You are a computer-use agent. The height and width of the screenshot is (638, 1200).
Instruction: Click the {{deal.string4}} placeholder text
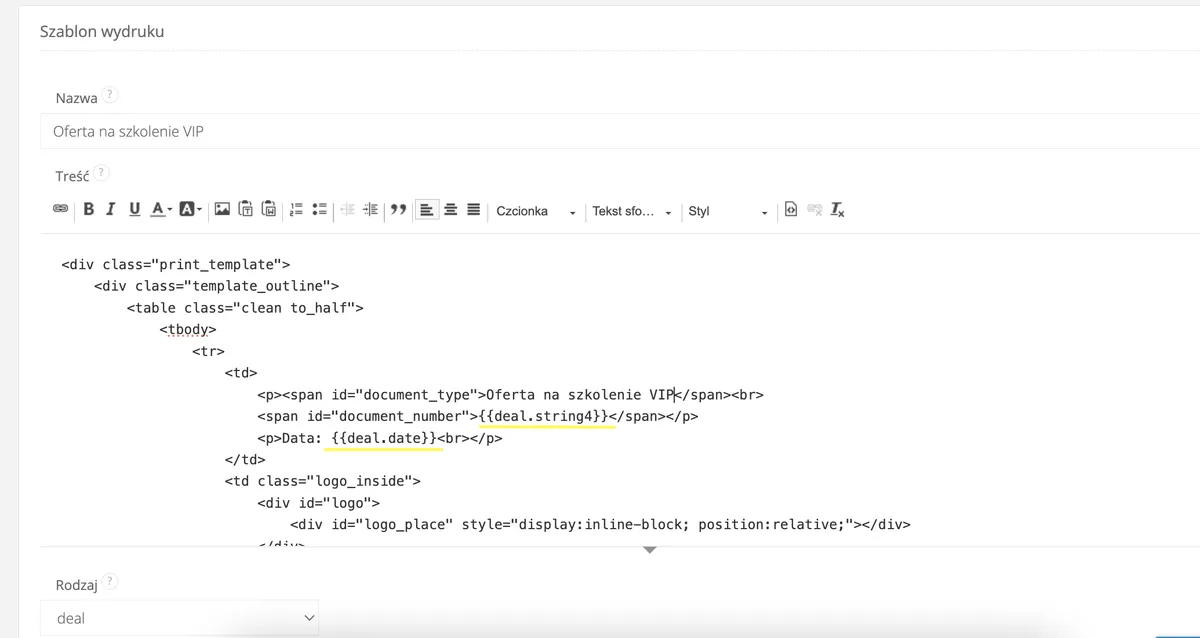[x=544, y=416]
